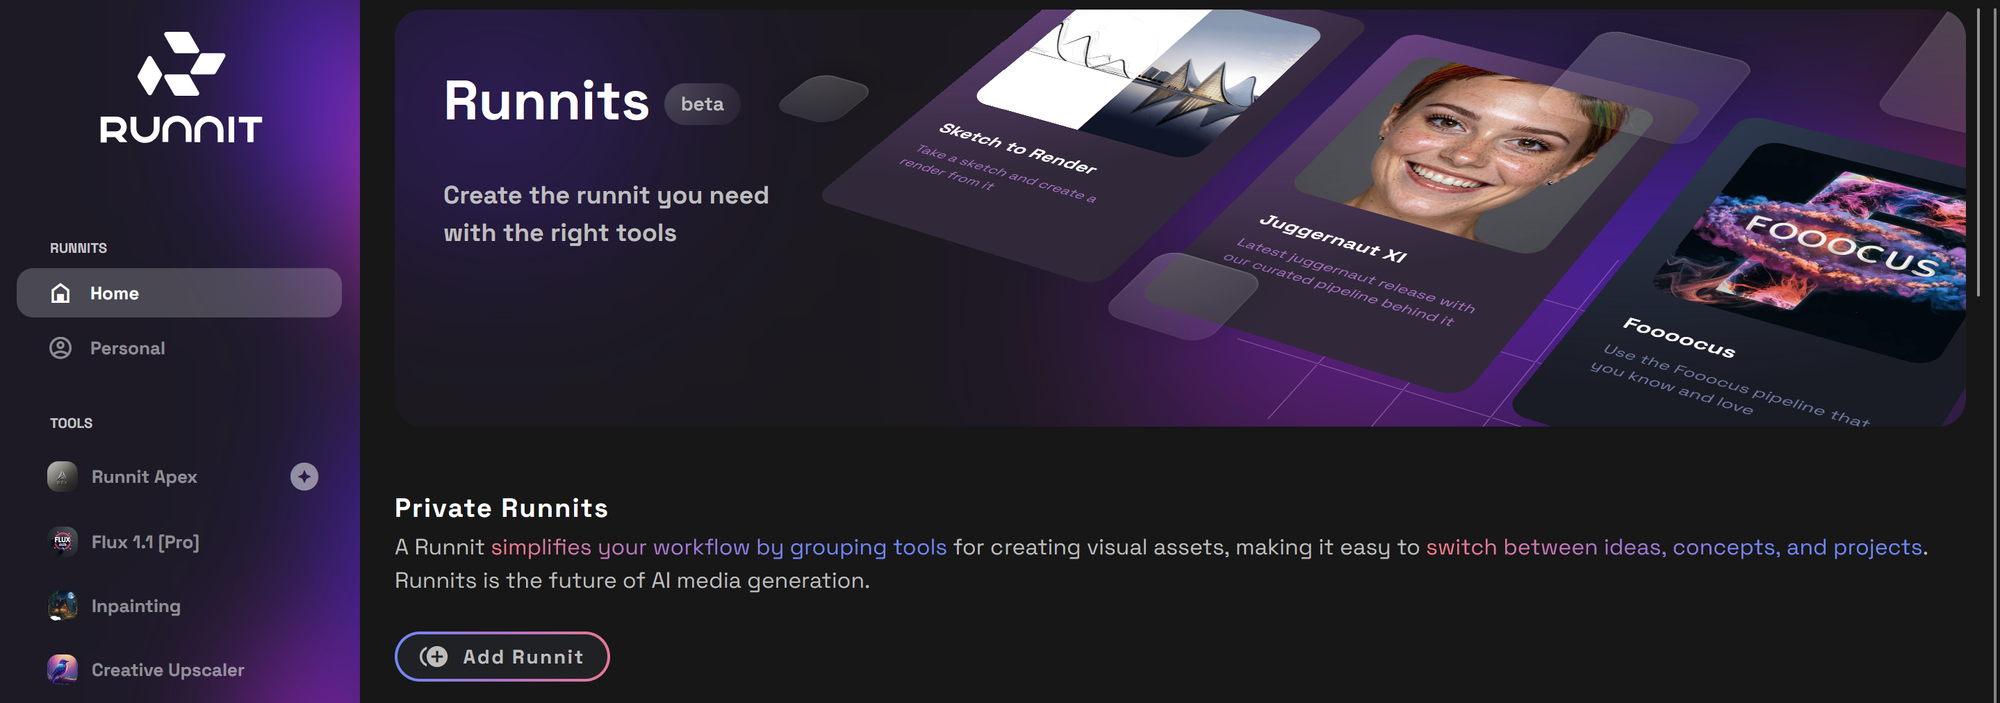Click the Sketch to Render card title
Image resolution: width=2000 pixels, height=703 pixels.
coord(1018,148)
